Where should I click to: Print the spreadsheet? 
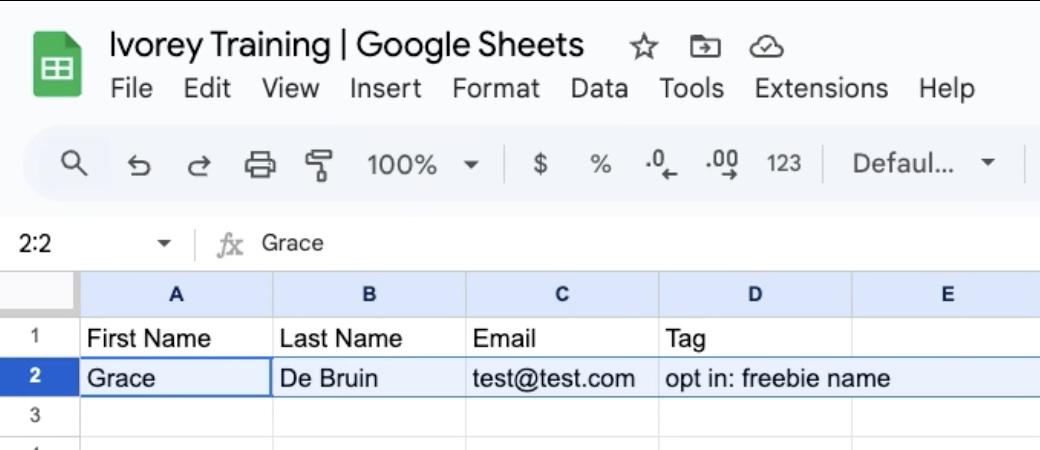260,164
